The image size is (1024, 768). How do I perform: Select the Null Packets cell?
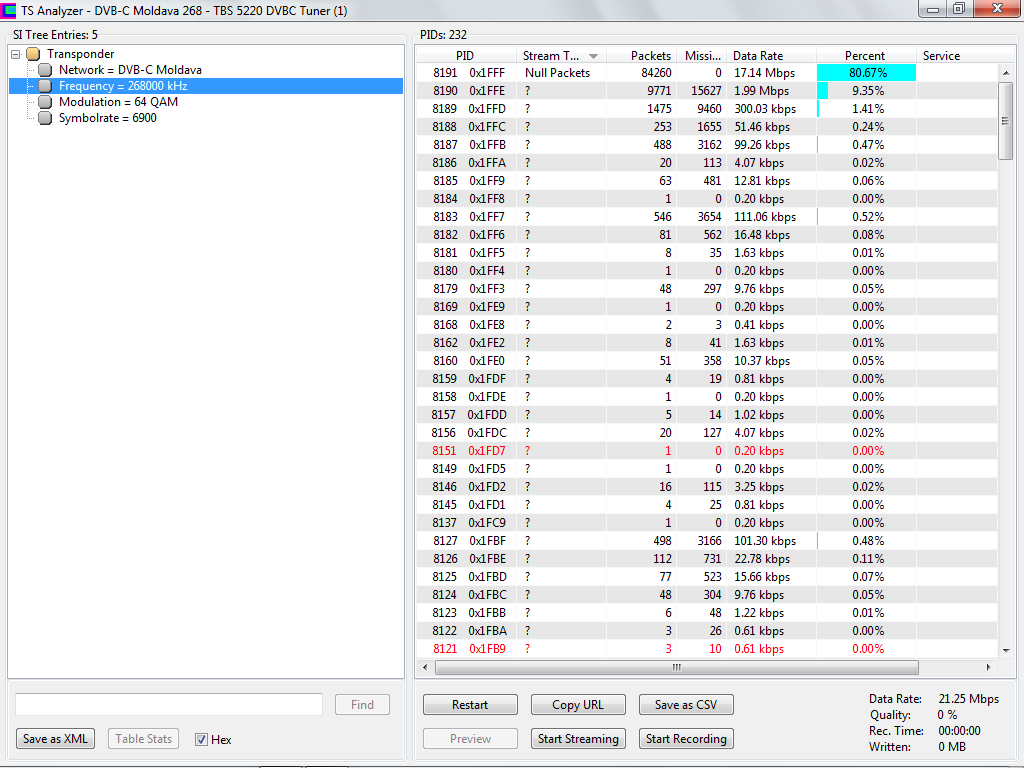coord(557,73)
